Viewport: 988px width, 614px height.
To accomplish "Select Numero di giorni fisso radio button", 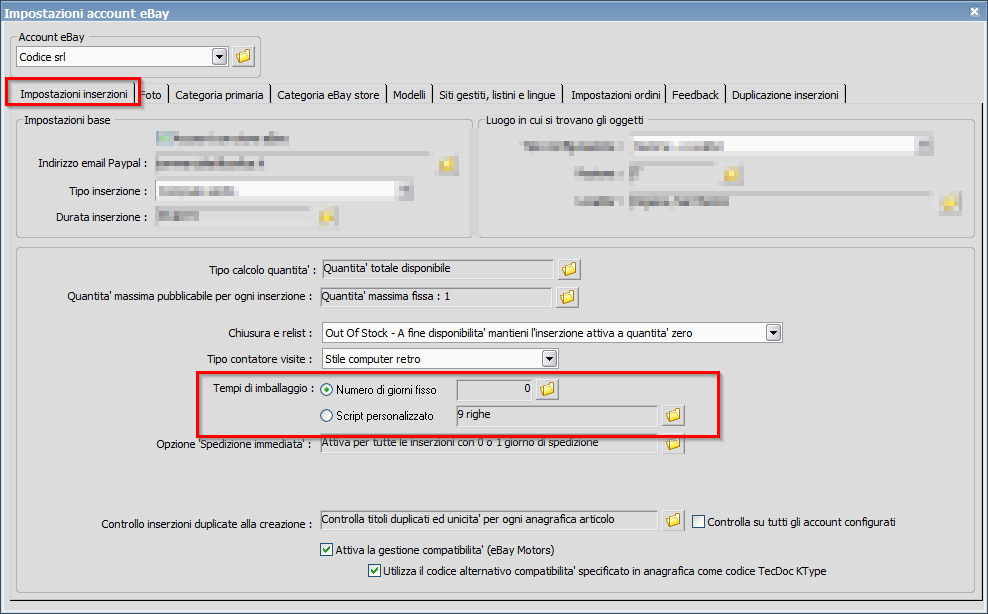I will click(x=326, y=390).
